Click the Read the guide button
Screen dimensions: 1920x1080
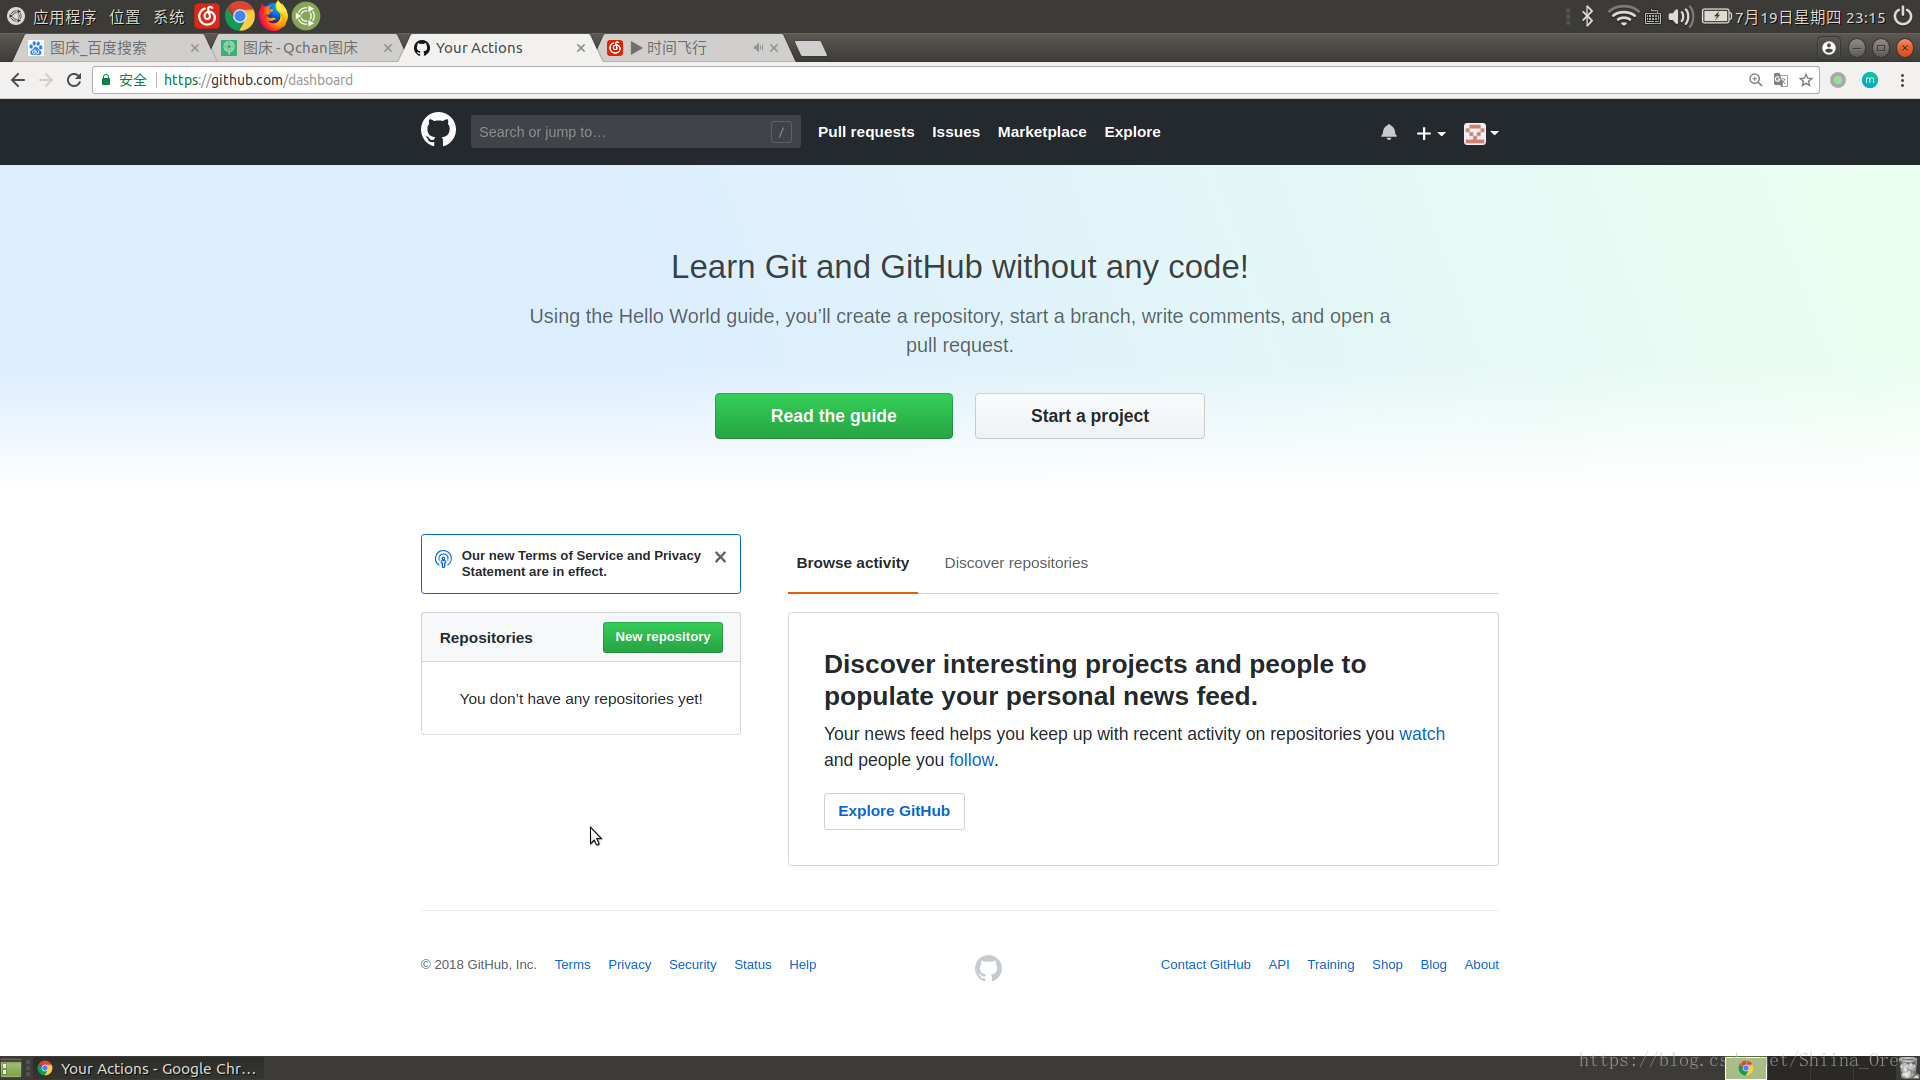coord(834,416)
